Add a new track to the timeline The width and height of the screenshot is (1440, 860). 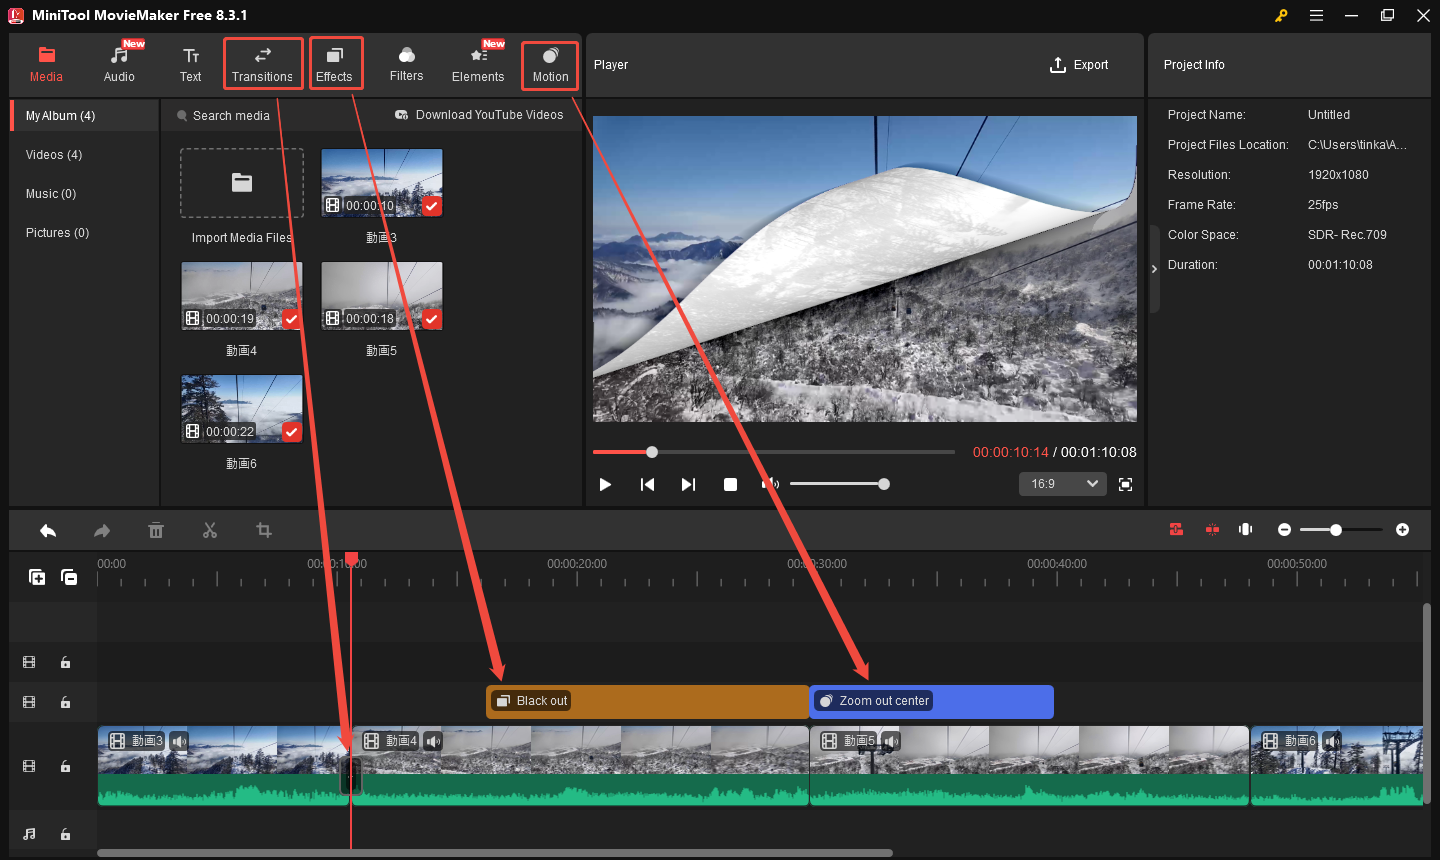37,577
